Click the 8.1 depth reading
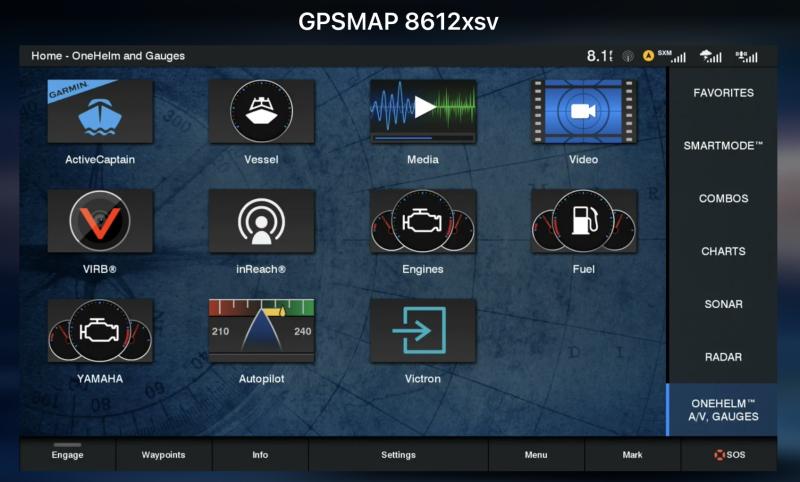The image size is (800, 482). (600, 56)
